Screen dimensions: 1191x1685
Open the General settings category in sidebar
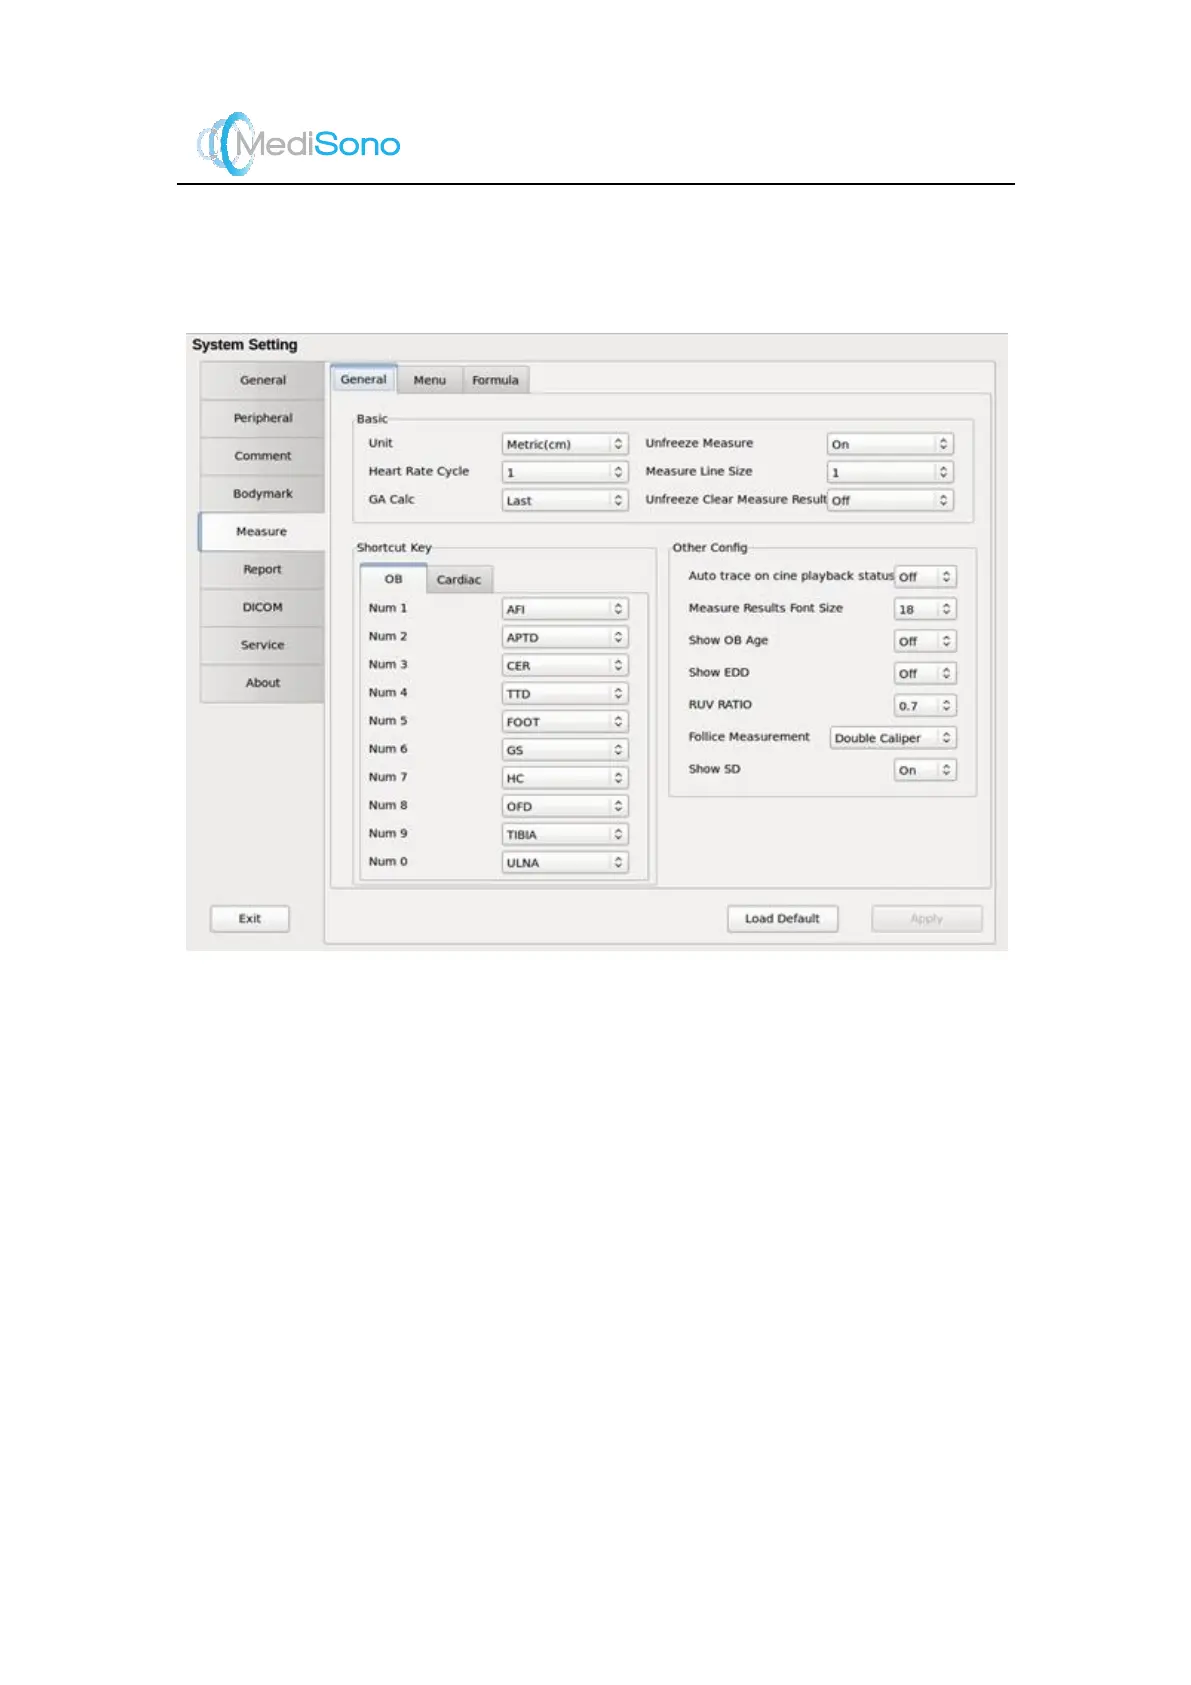(x=262, y=380)
